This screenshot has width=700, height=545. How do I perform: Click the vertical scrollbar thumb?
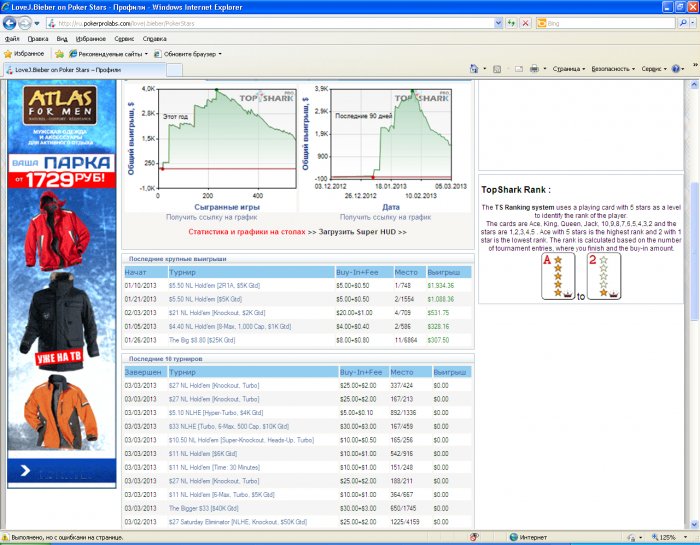click(x=694, y=251)
